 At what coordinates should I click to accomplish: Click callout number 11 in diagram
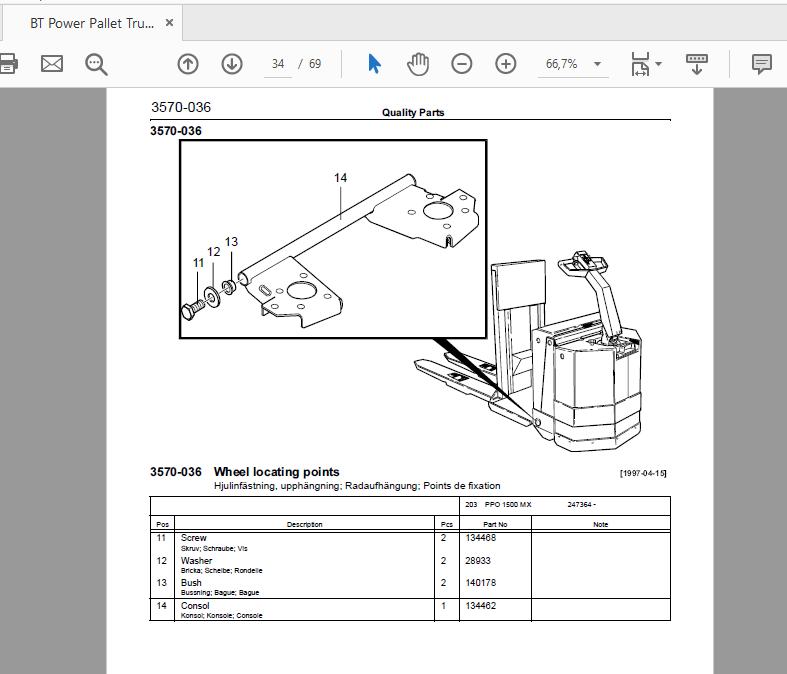(198, 263)
